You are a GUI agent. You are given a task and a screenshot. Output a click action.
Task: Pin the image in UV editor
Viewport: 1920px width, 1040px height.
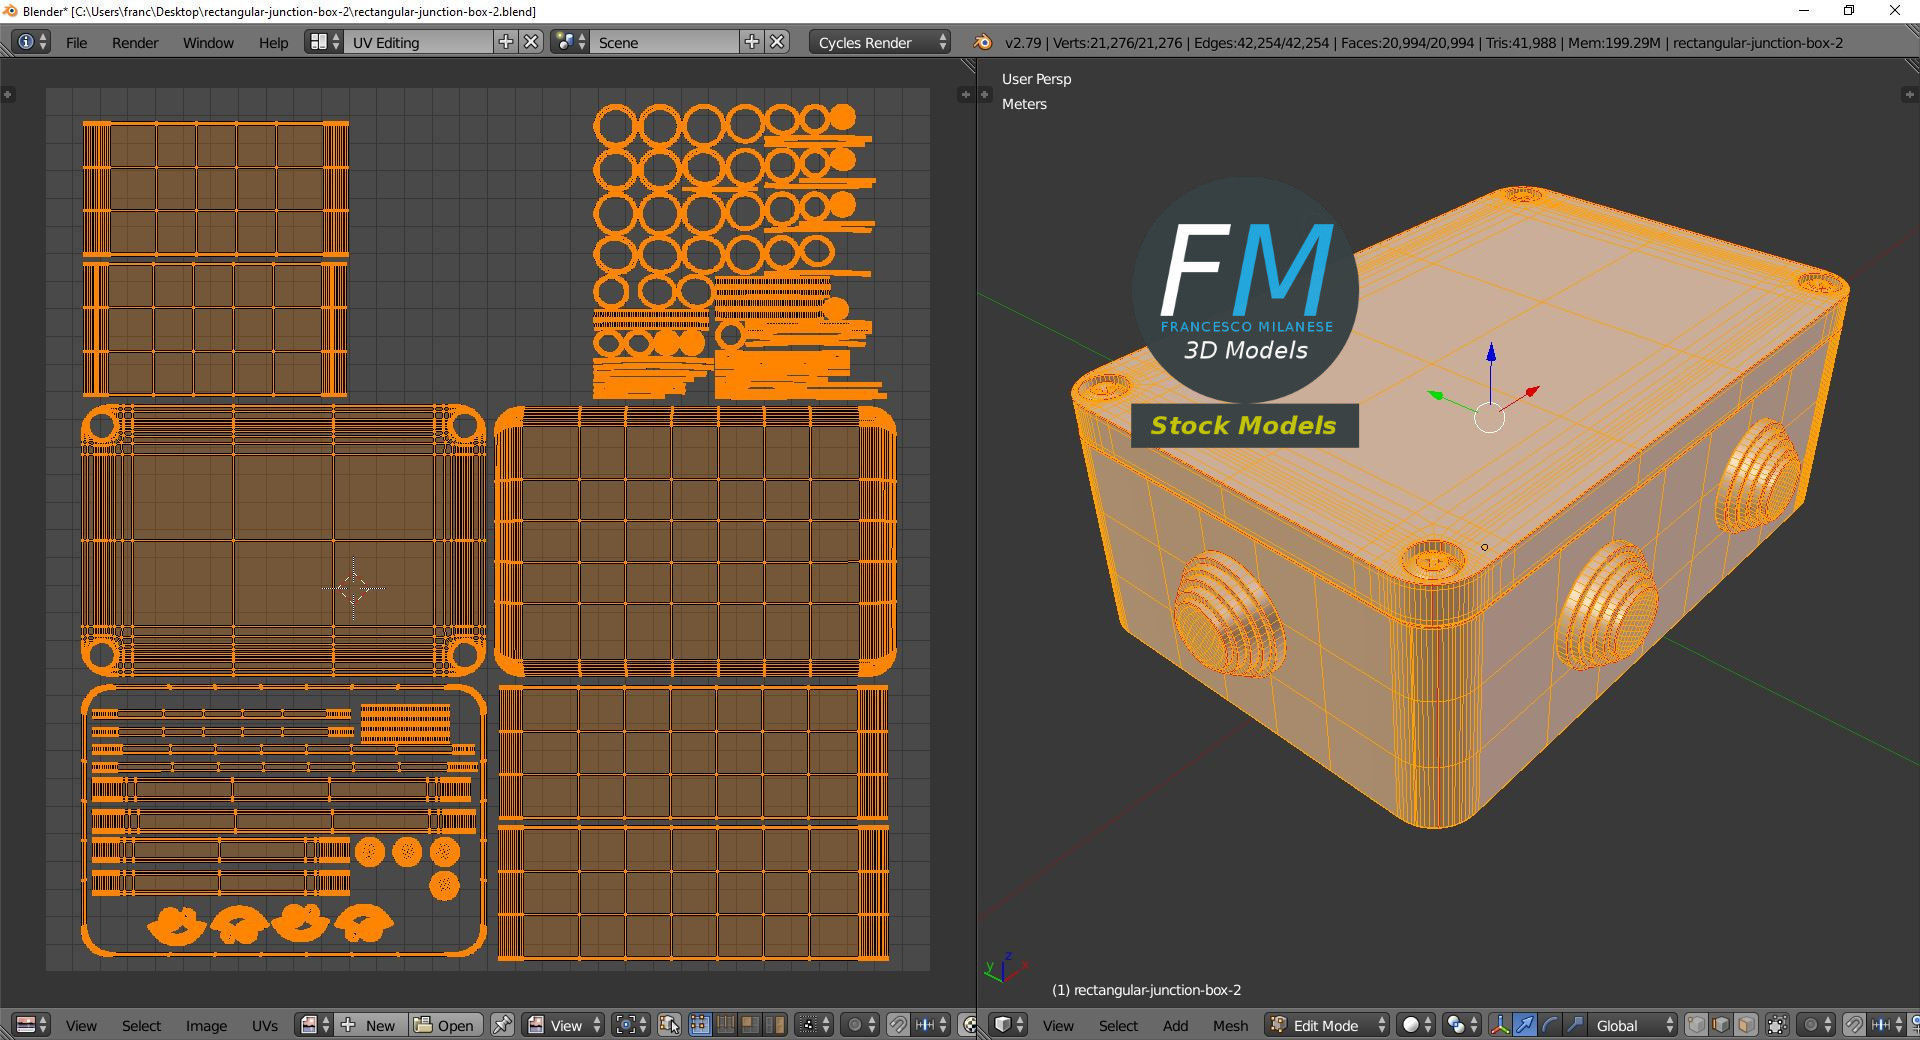coord(502,1025)
